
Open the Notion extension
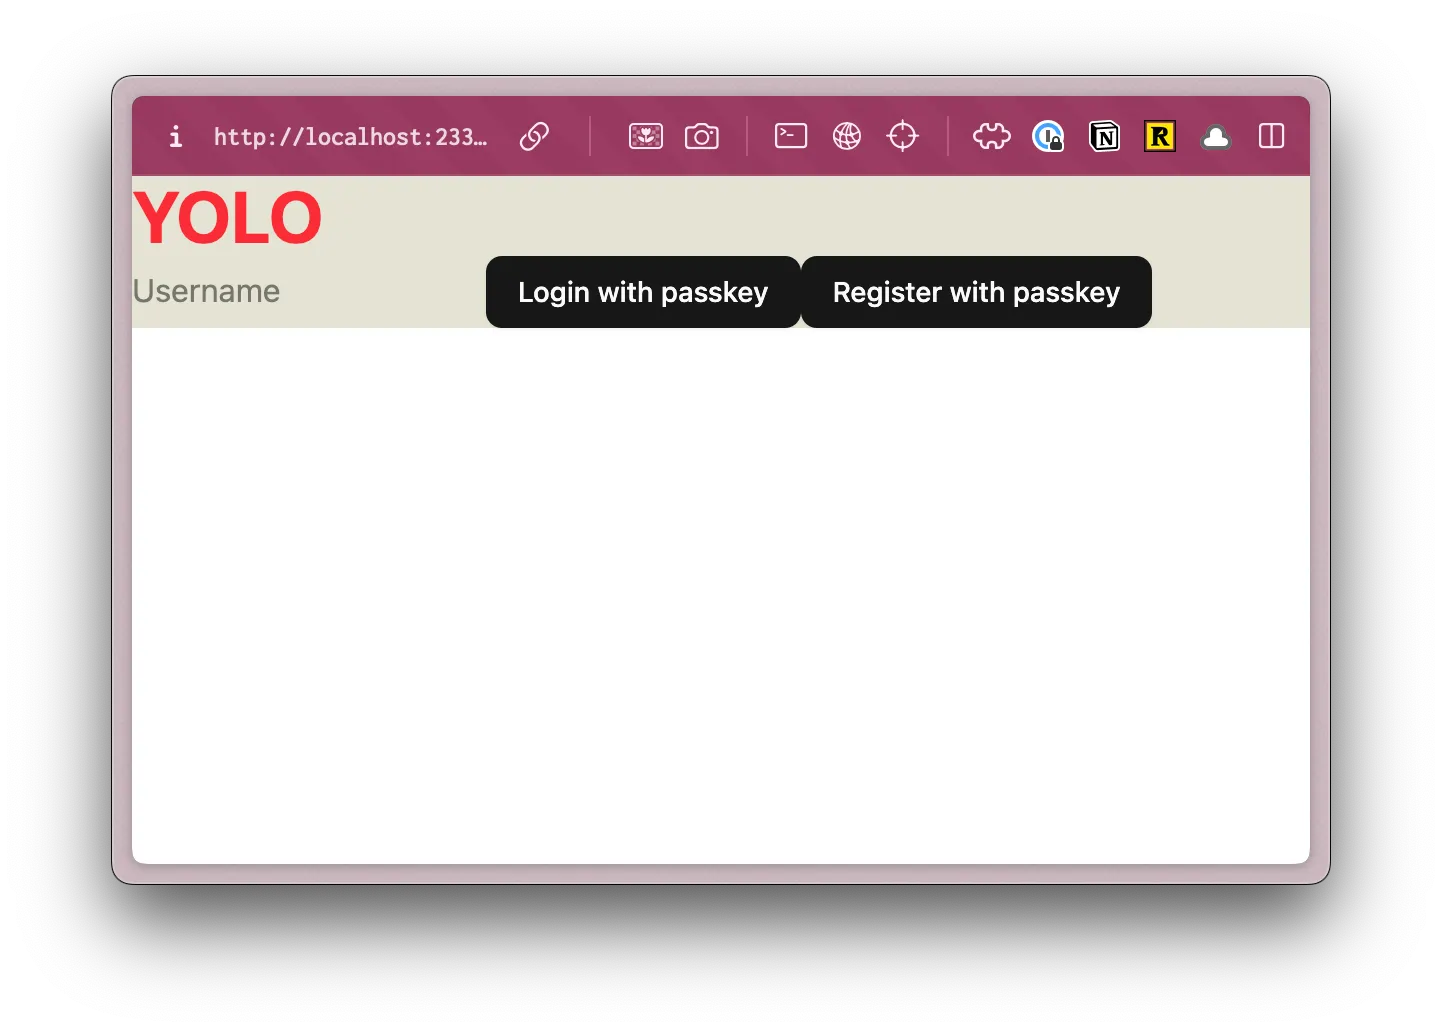1104,136
